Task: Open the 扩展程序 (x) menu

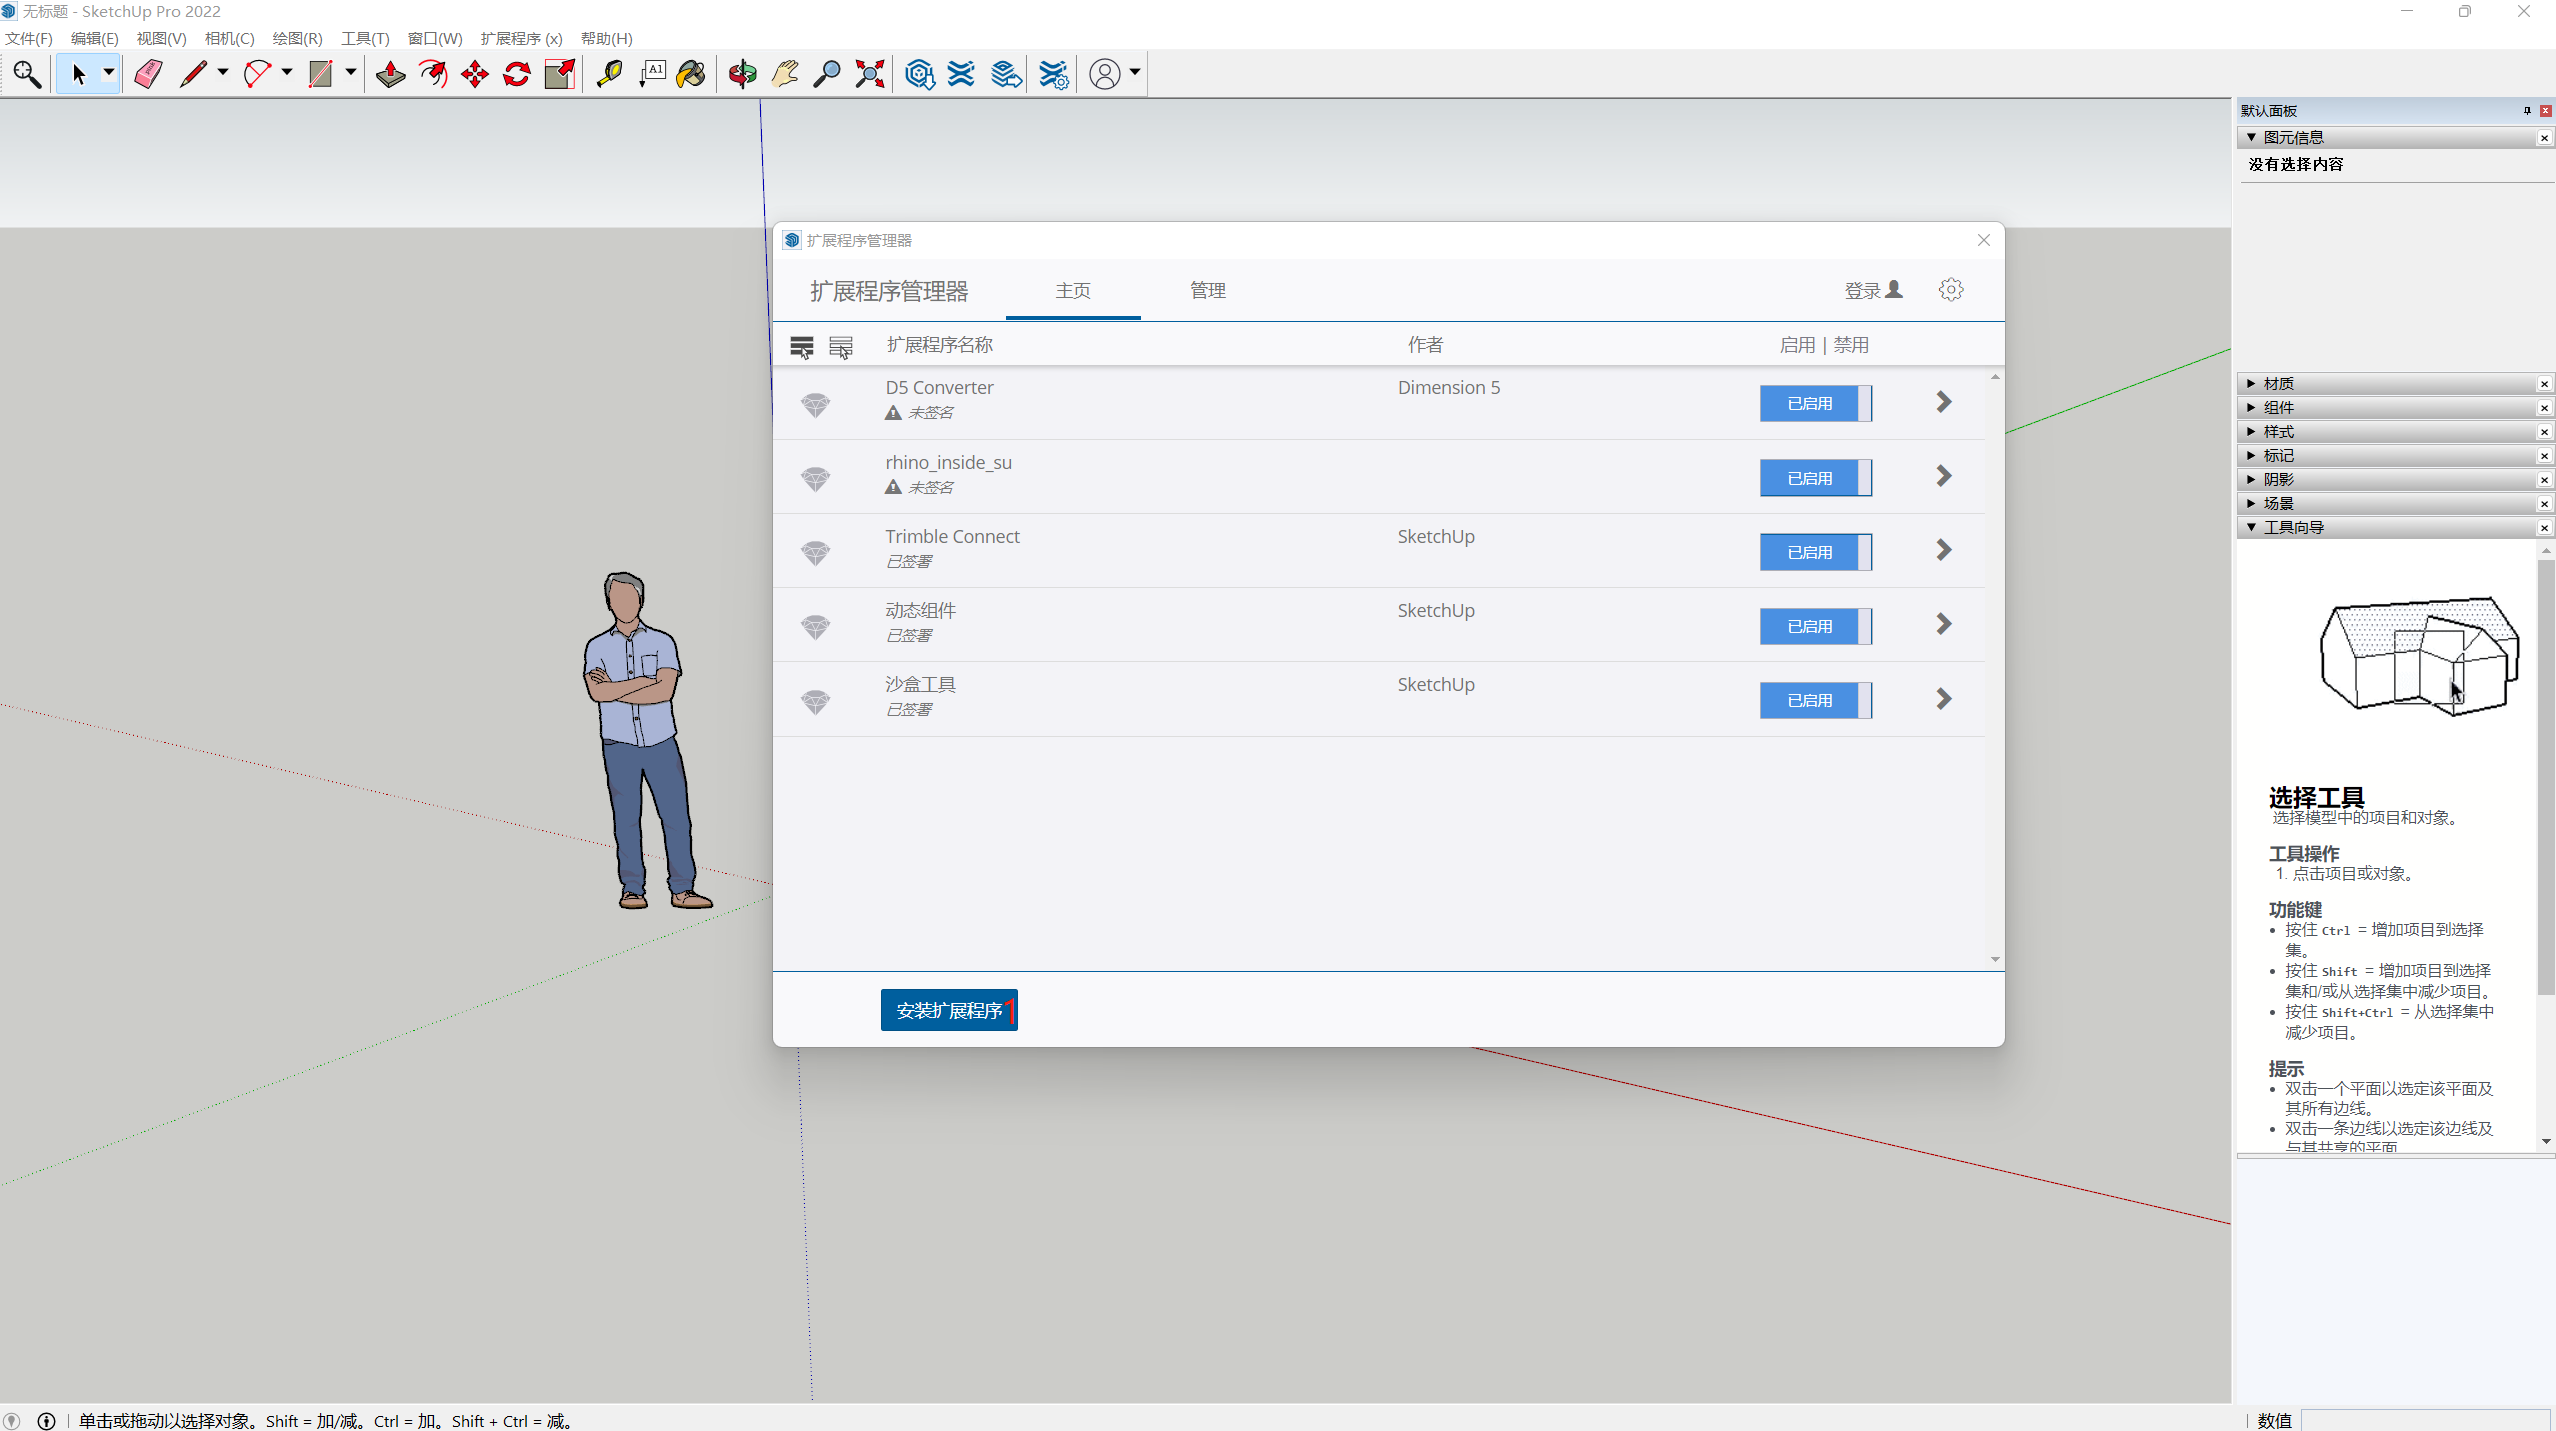Action: coord(521,38)
